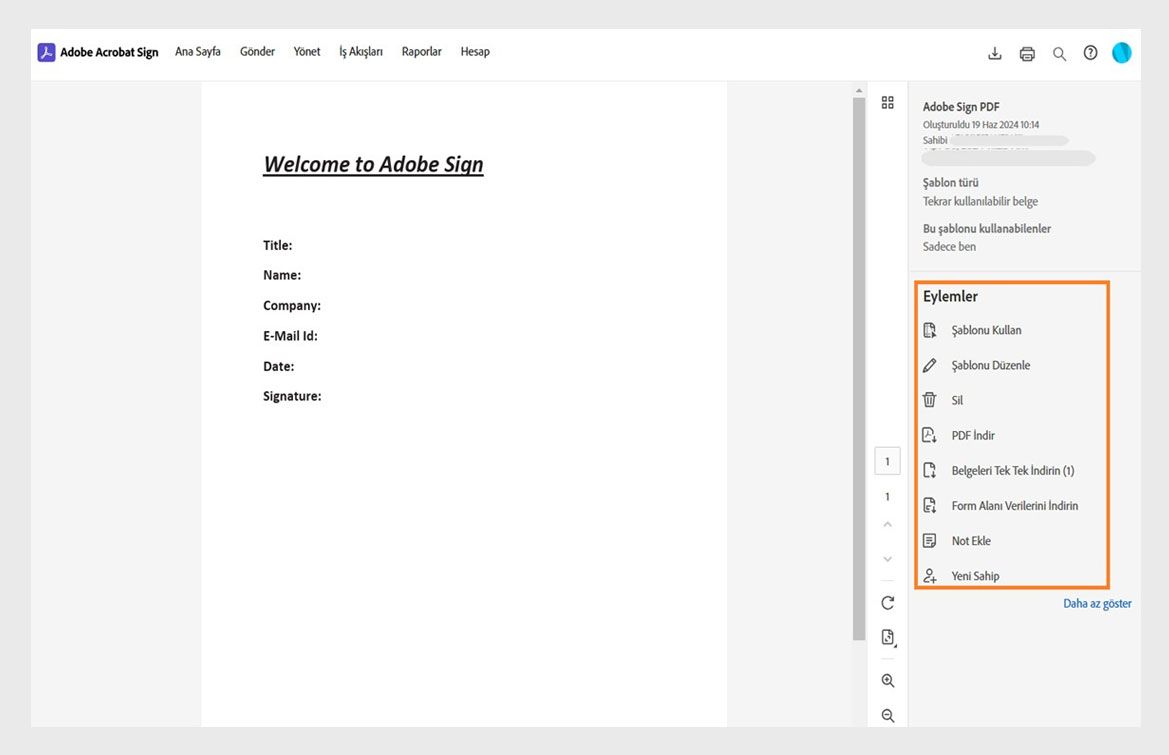1169x755 pixels.
Task: Click the Daha az göster link
Action: [x=1097, y=604]
